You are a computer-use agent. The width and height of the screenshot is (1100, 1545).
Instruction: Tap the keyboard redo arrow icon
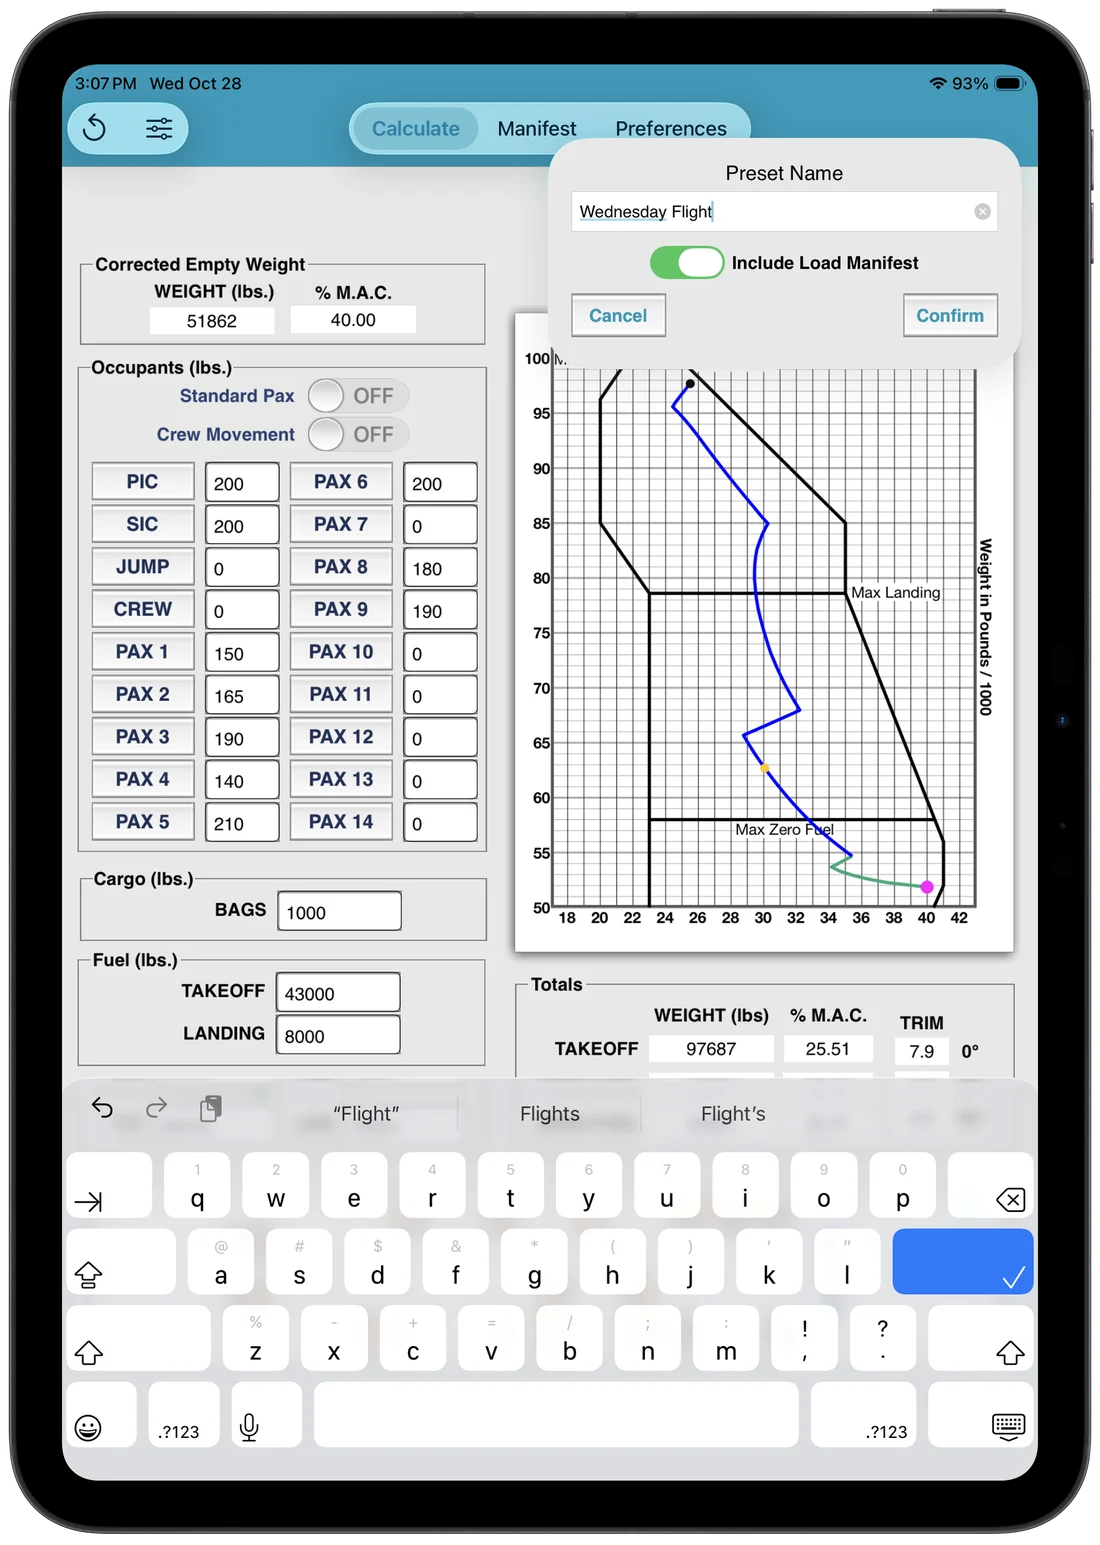[x=156, y=1107]
